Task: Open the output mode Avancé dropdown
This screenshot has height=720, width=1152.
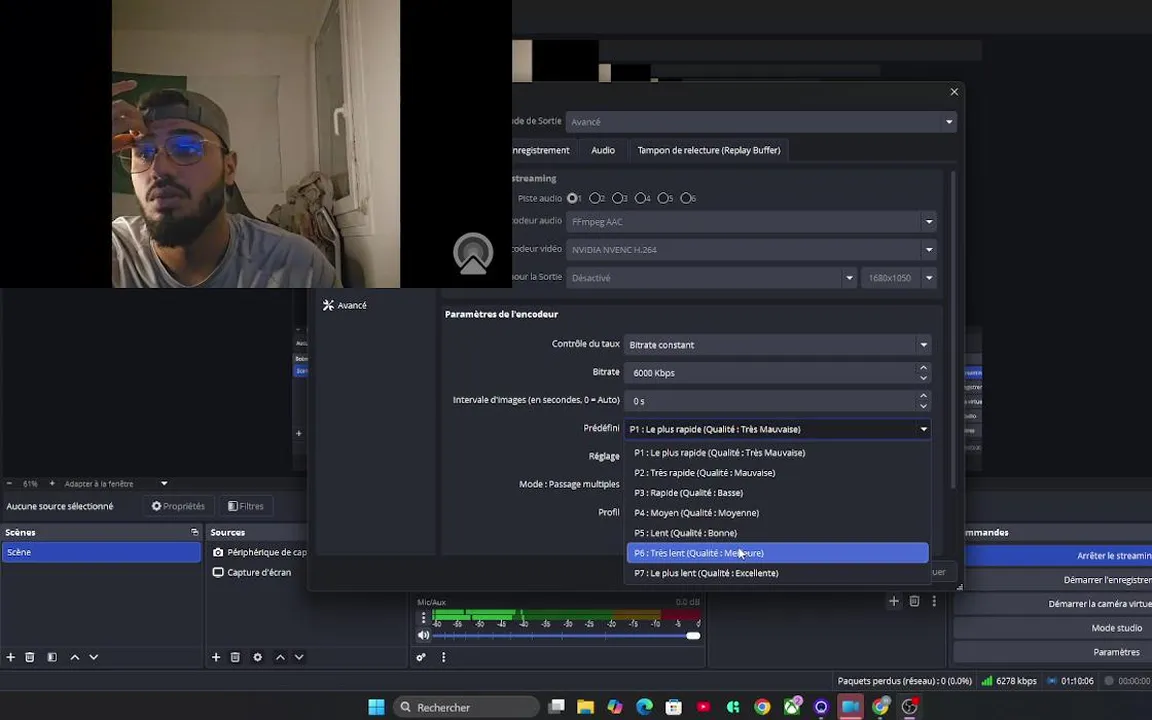Action: (761, 122)
